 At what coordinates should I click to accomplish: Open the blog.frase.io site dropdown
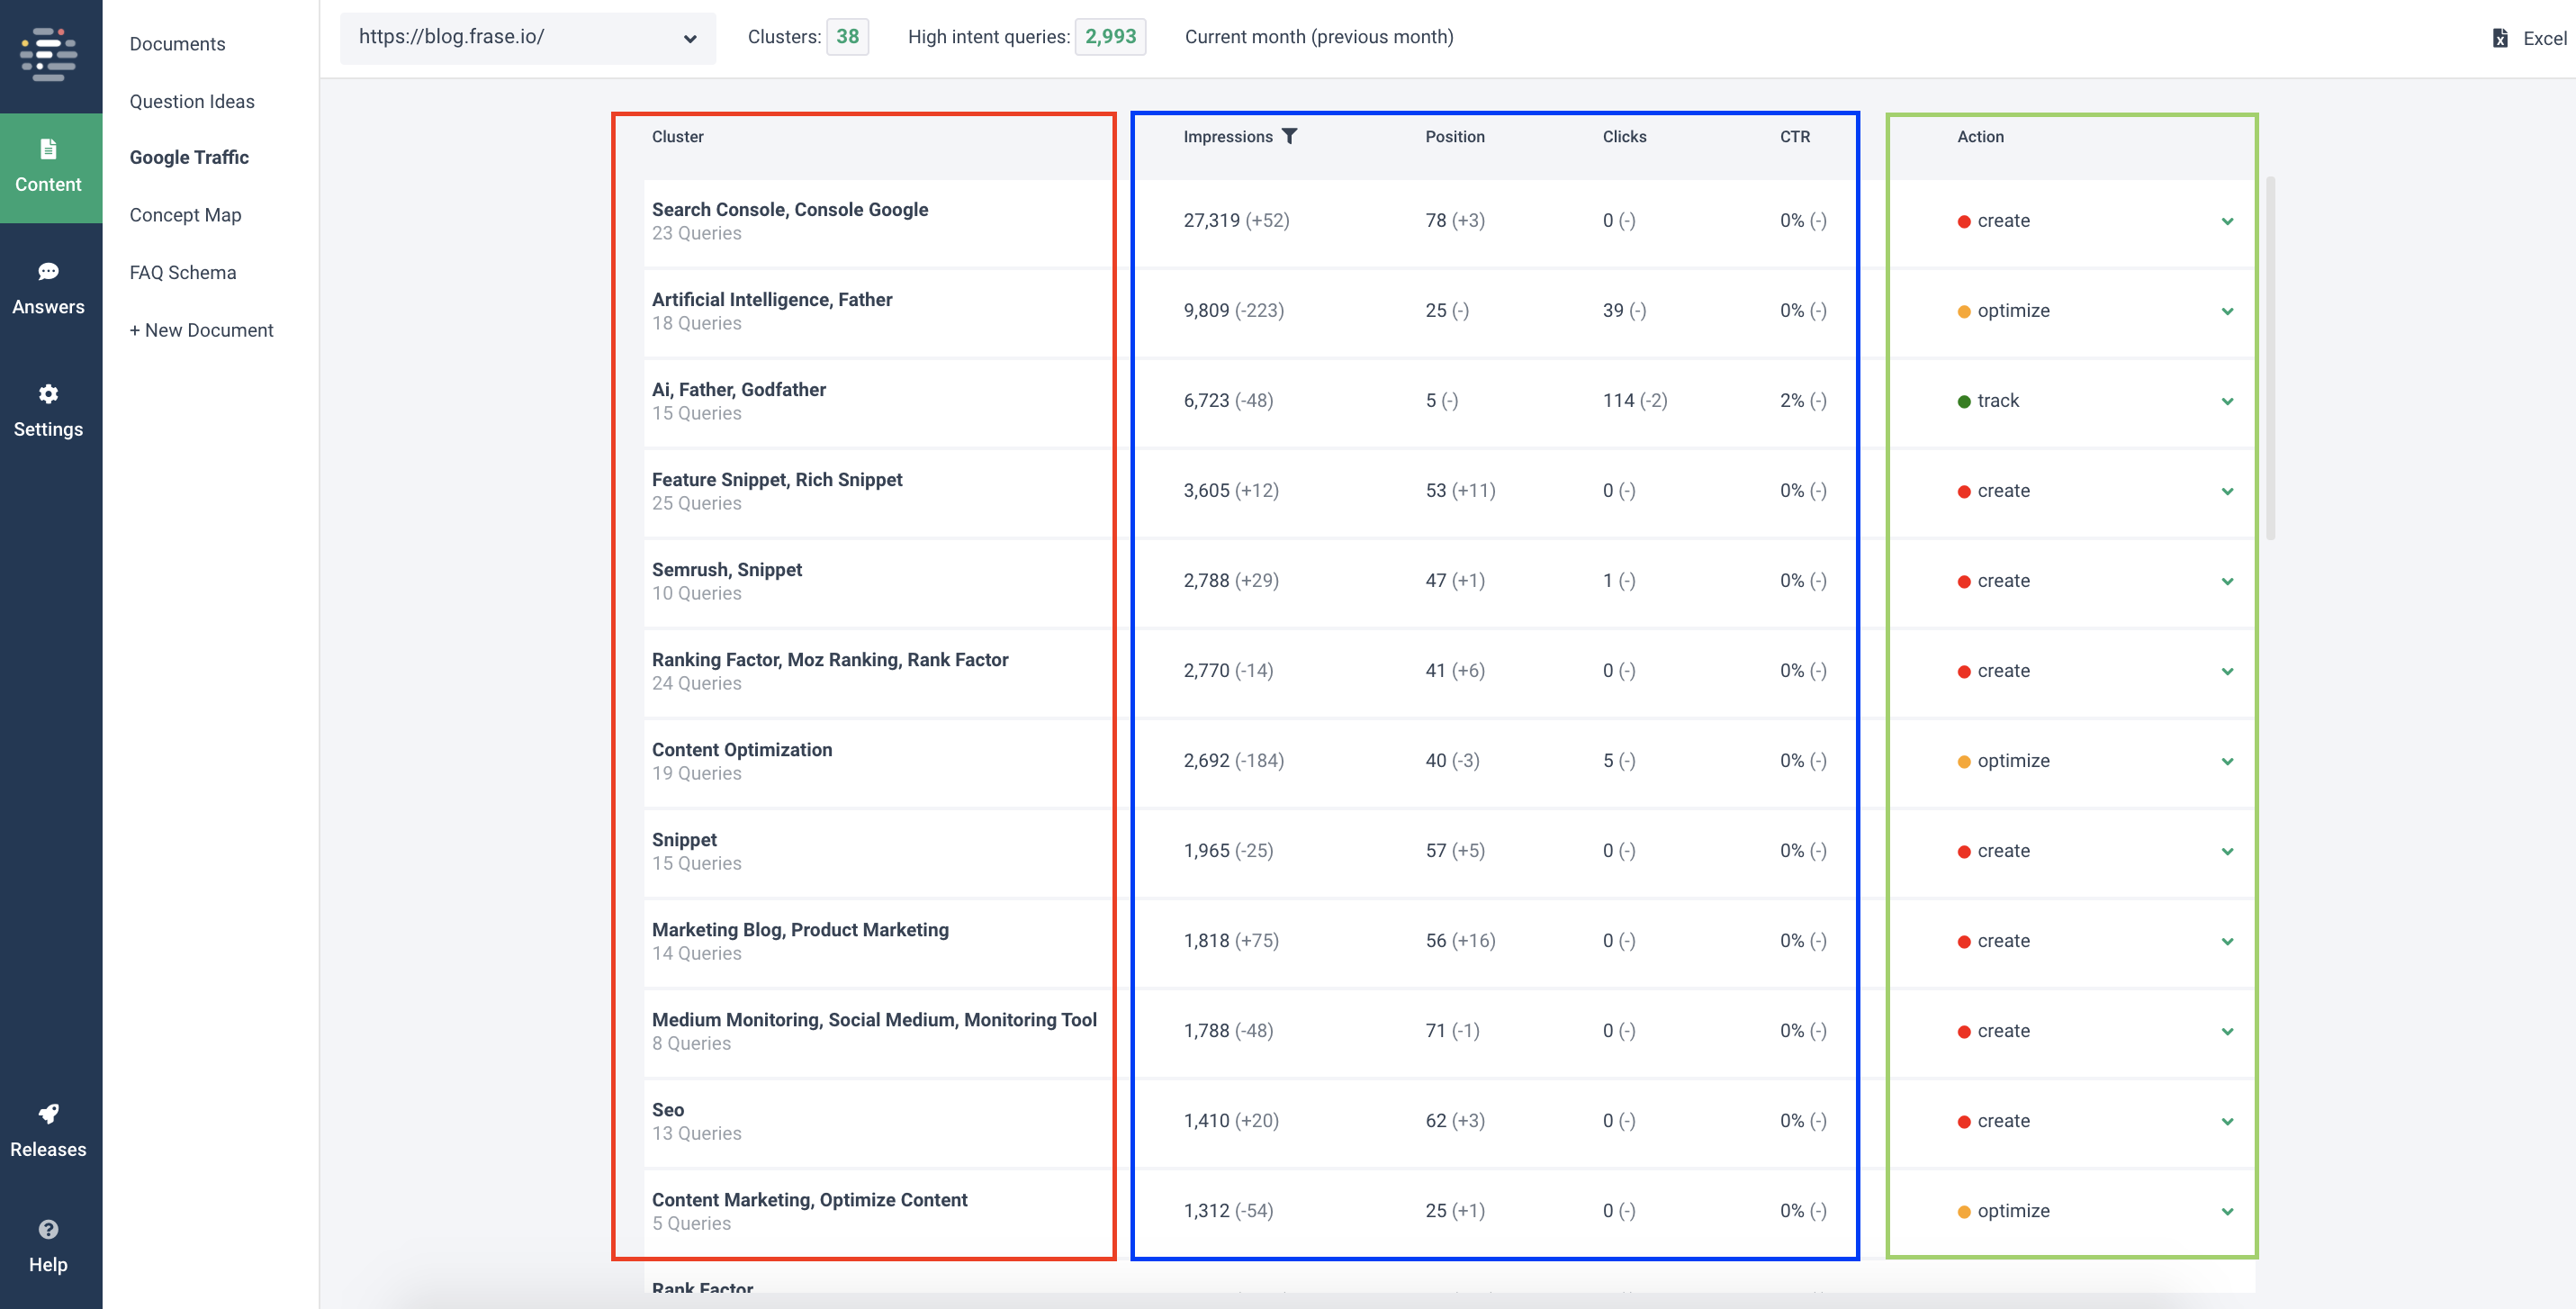[527, 38]
